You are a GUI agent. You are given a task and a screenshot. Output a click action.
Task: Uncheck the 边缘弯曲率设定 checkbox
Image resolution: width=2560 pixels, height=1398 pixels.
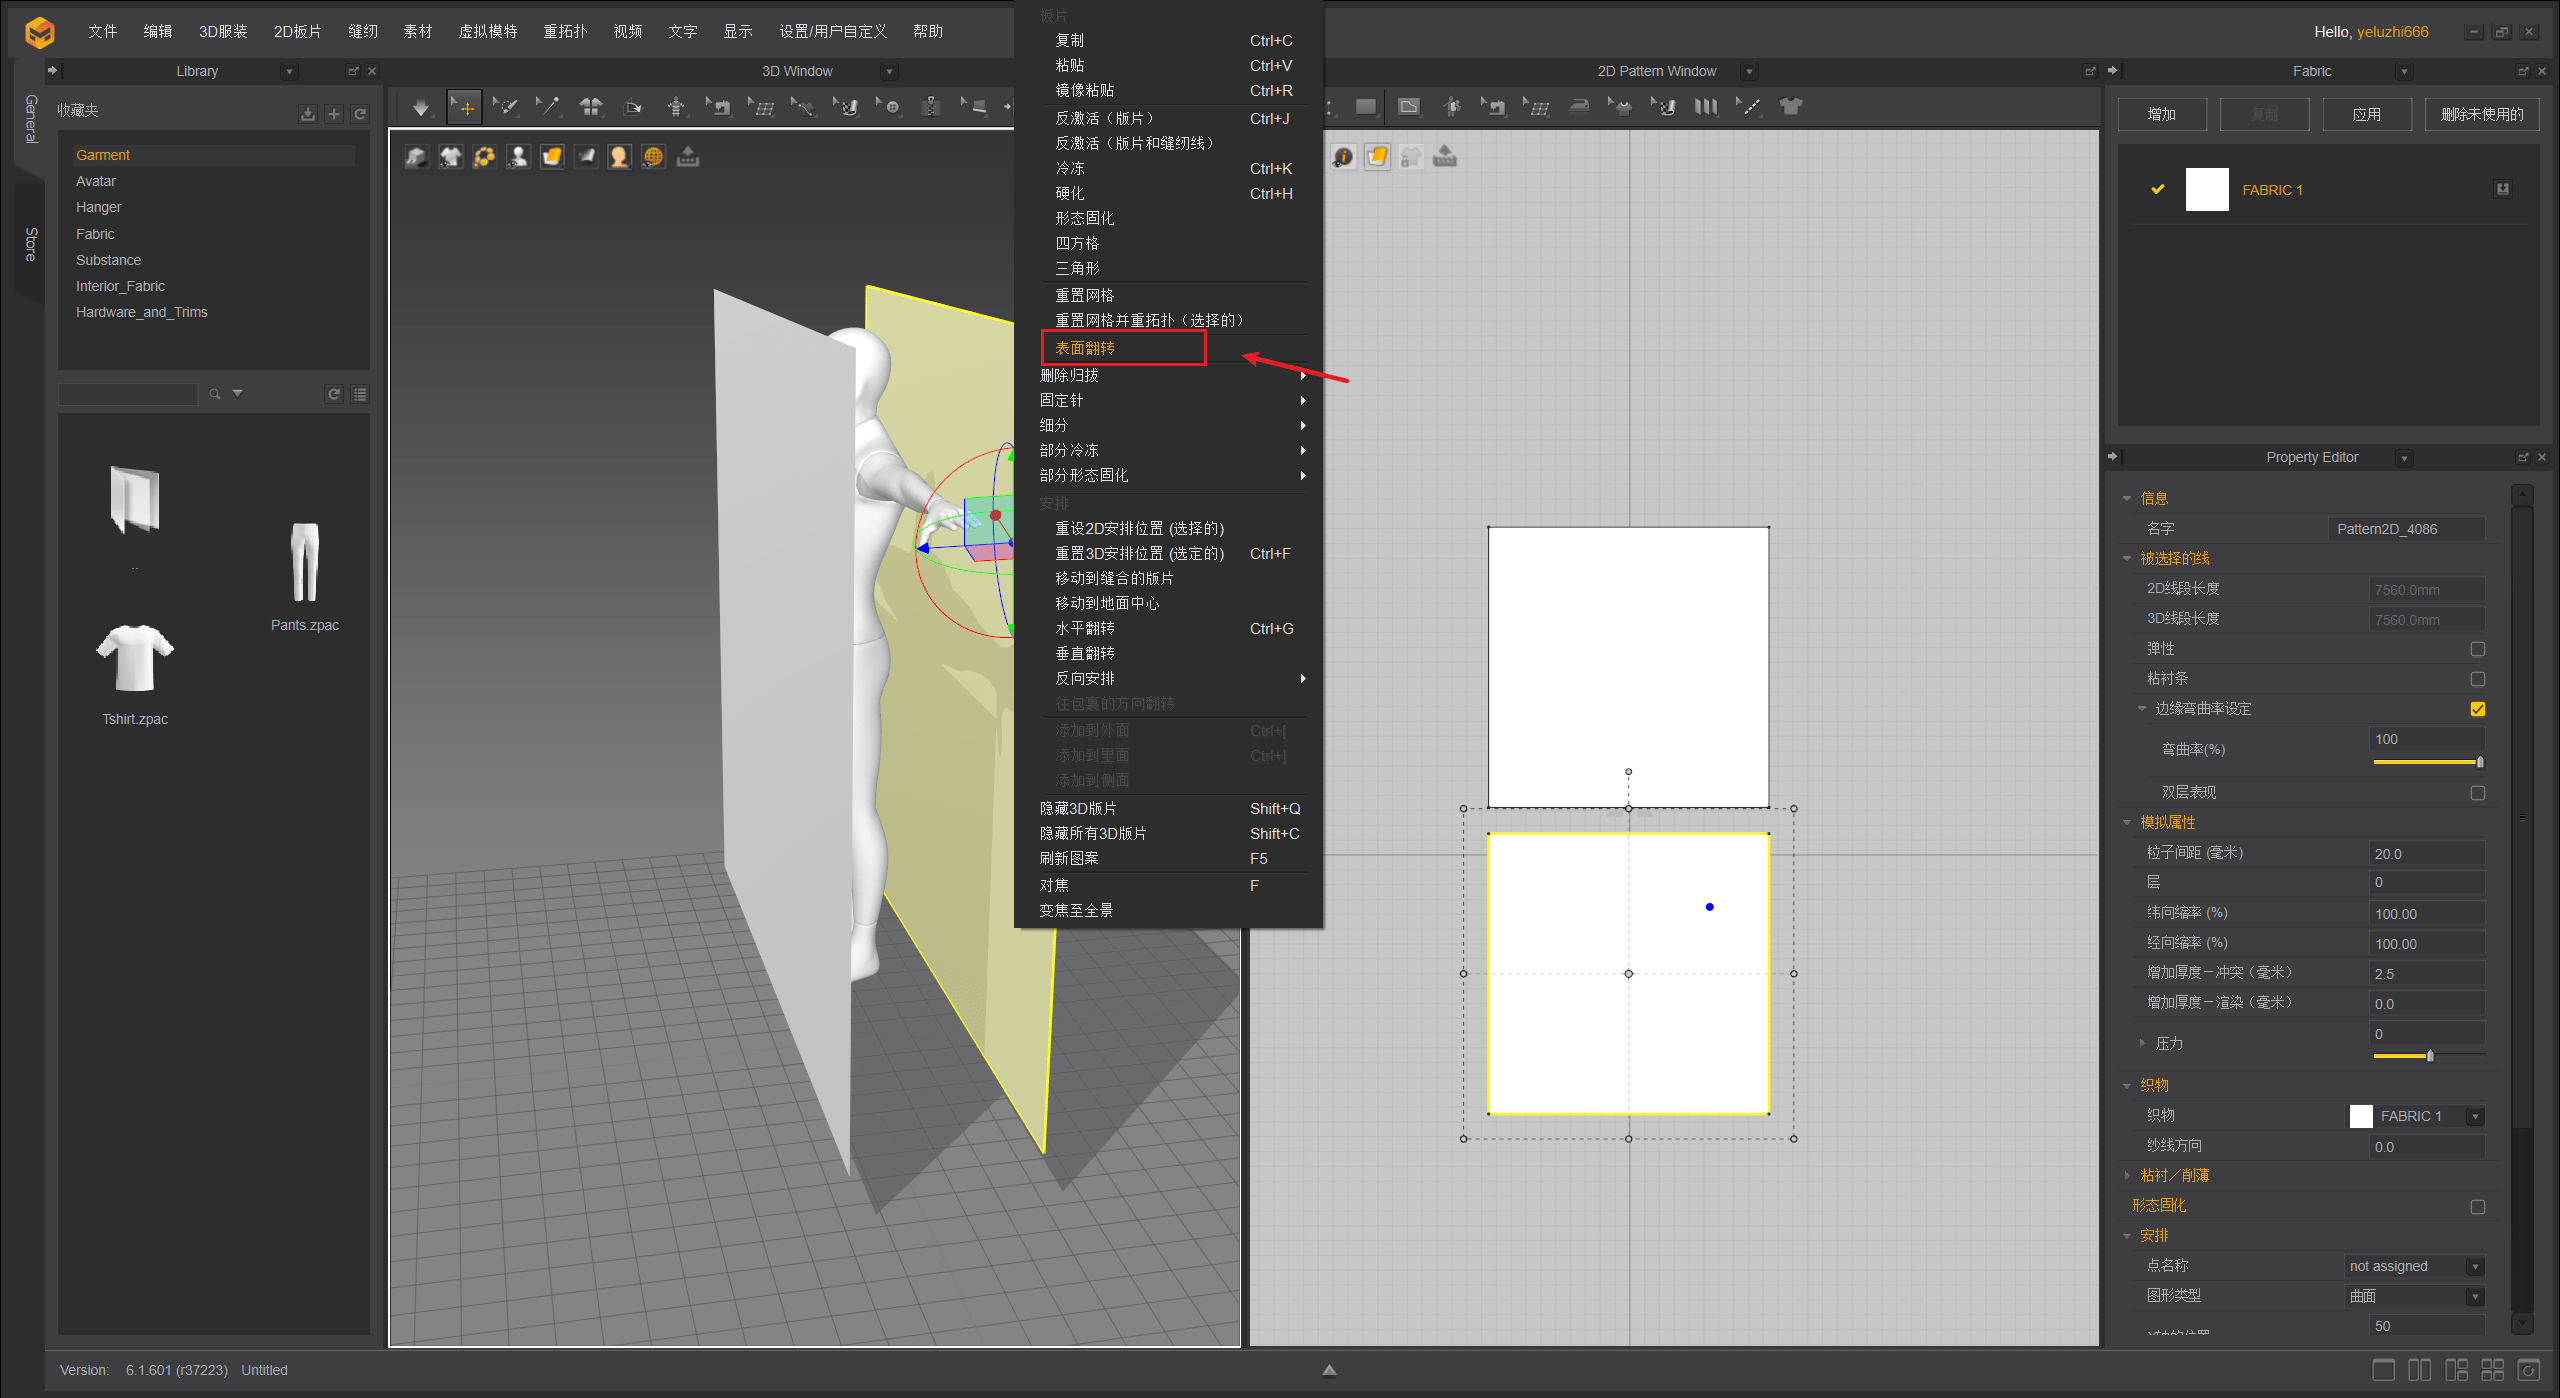click(x=2477, y=709)
